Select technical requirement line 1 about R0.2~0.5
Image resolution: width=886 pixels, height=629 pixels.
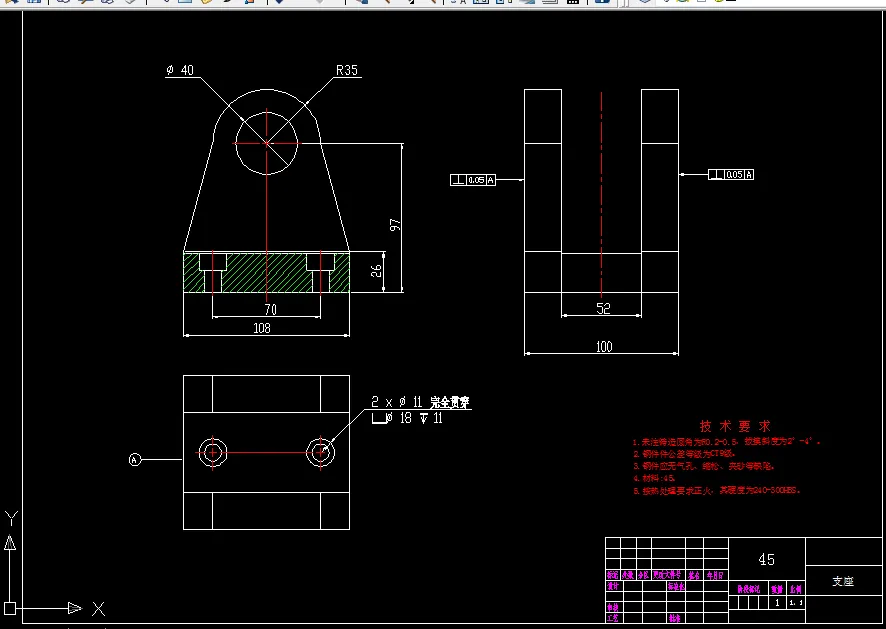(x=727, y=441)
